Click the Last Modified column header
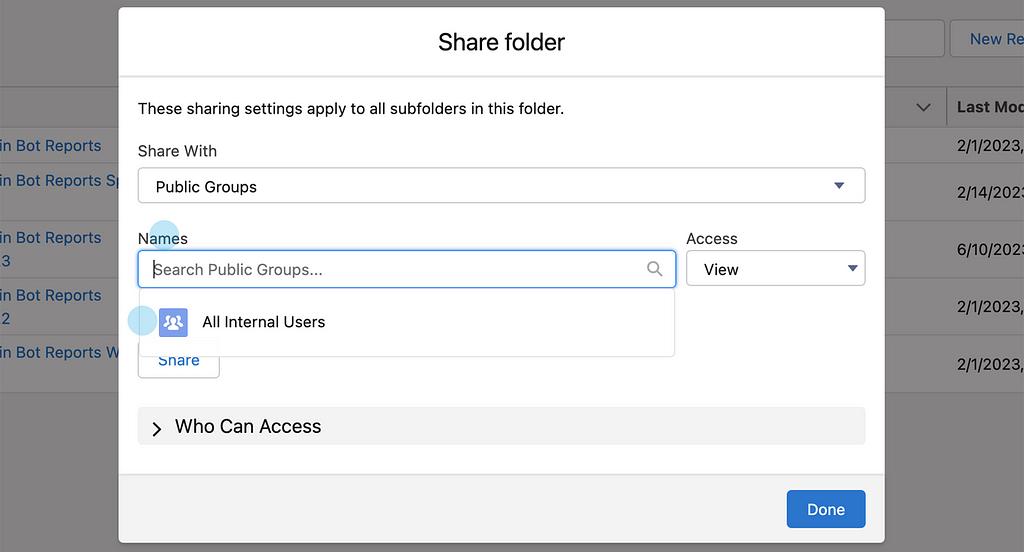Screen dimensions: 1024x552 [x=989, y=107]
